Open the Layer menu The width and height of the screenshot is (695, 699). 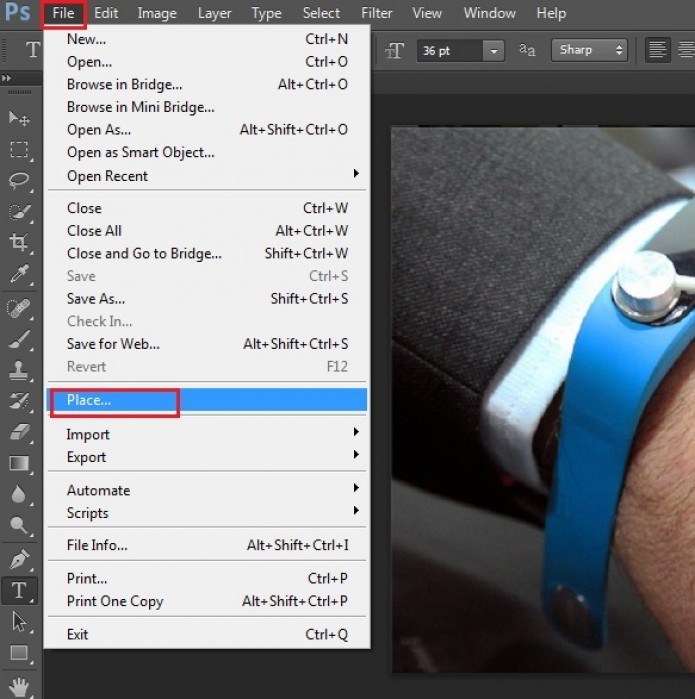(214, 13)
